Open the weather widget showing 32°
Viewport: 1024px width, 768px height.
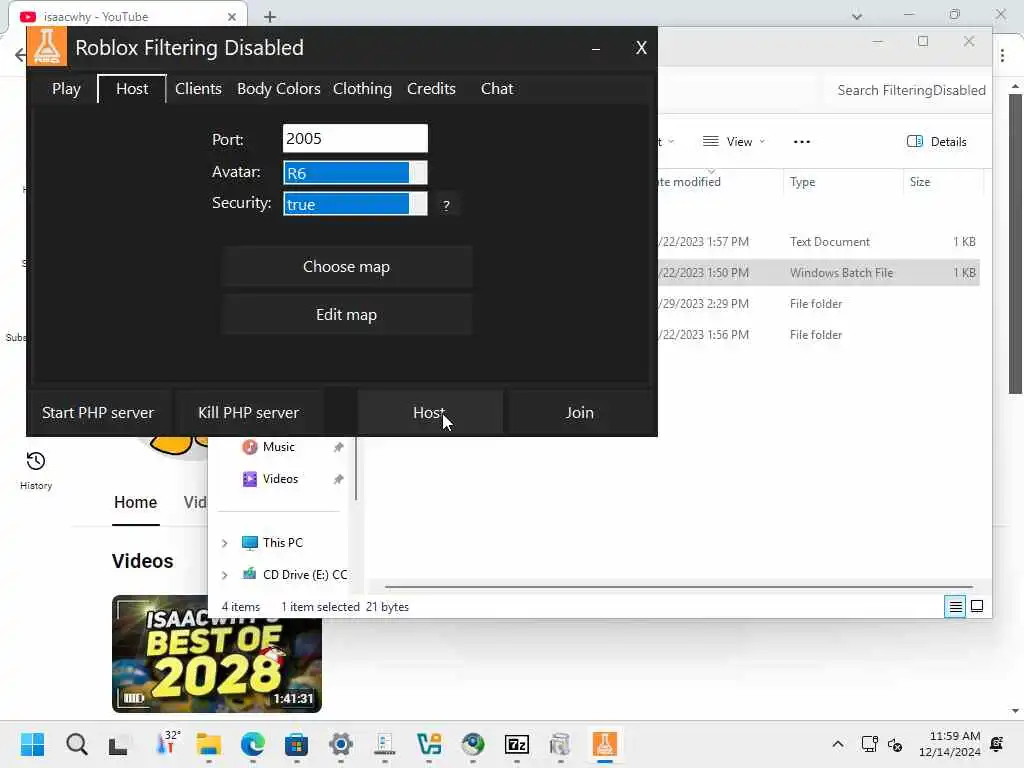(x=166, y=743)
